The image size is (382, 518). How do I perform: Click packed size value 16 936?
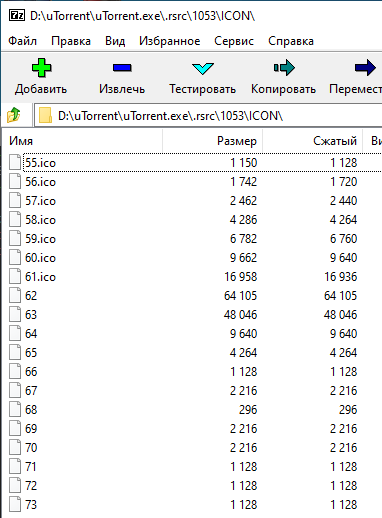tap(341, 277)
